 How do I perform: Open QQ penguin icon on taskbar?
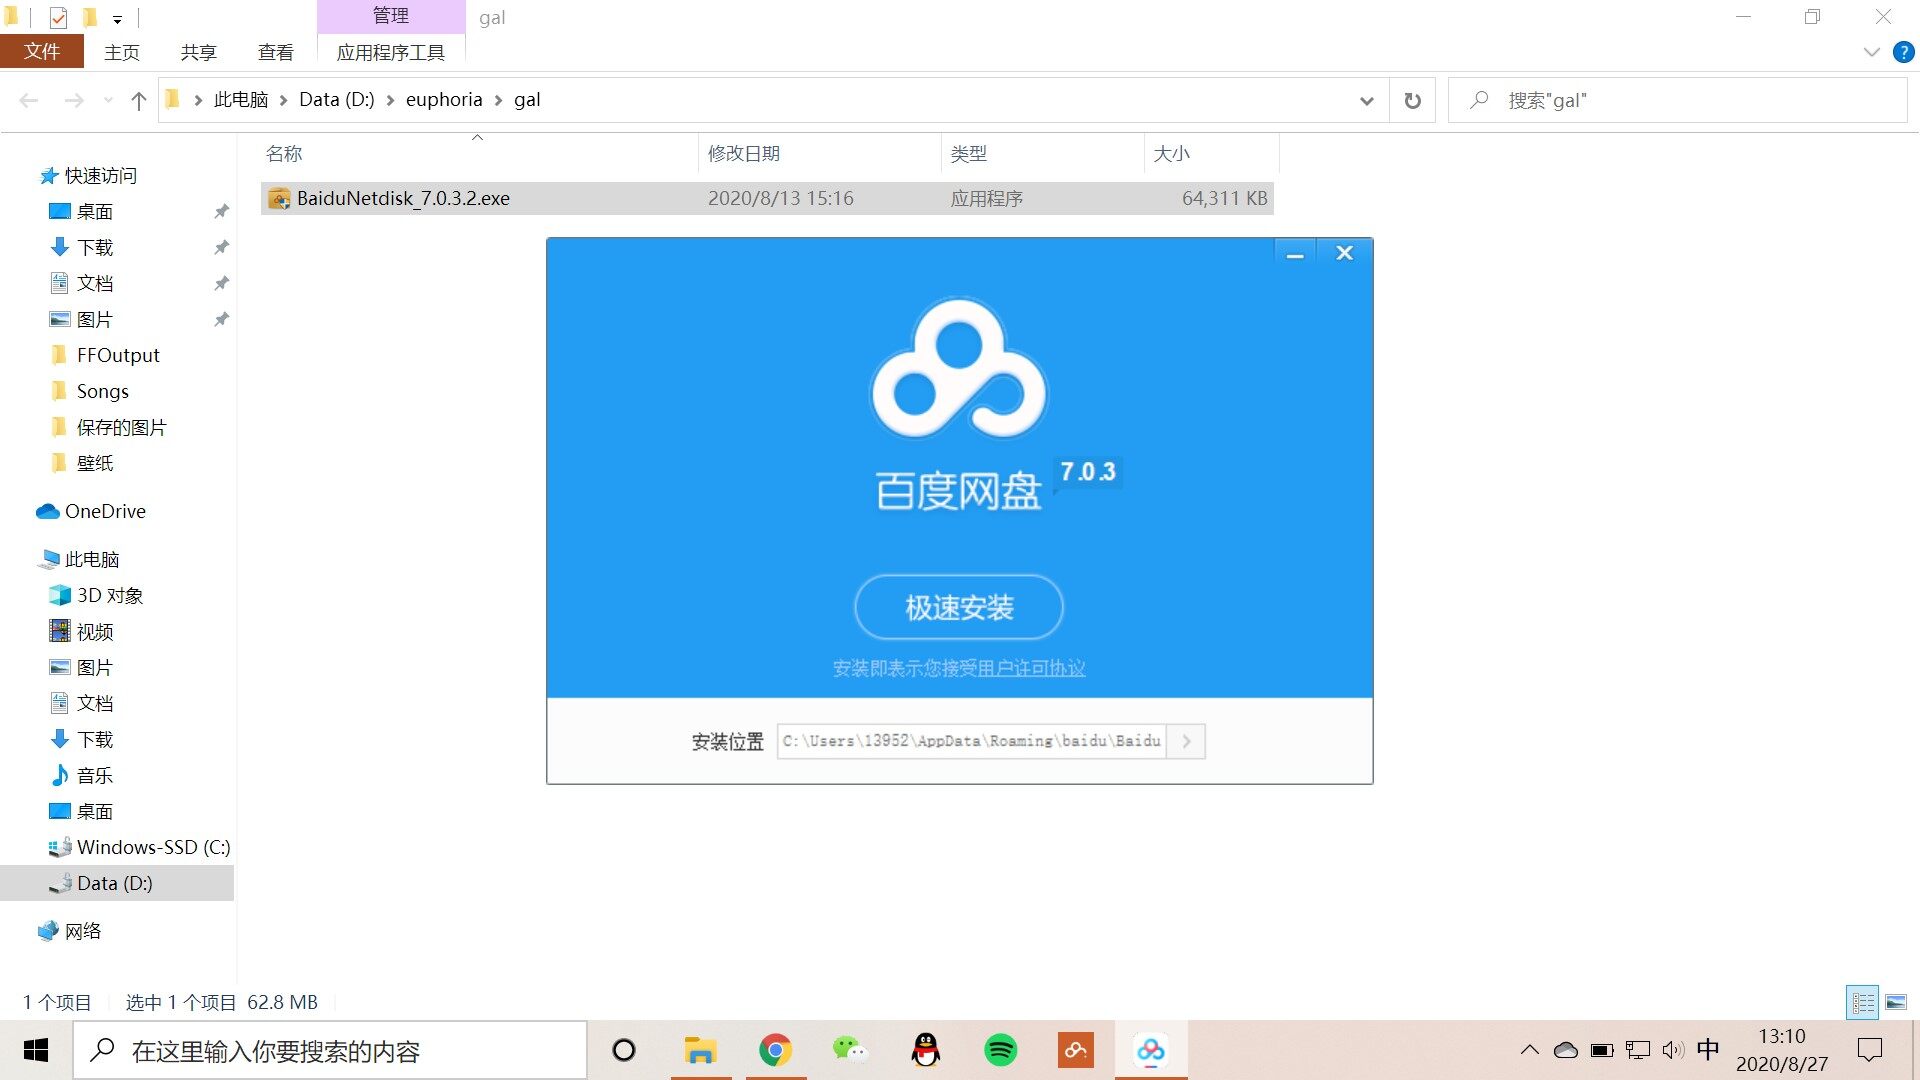pos(926,1050)
